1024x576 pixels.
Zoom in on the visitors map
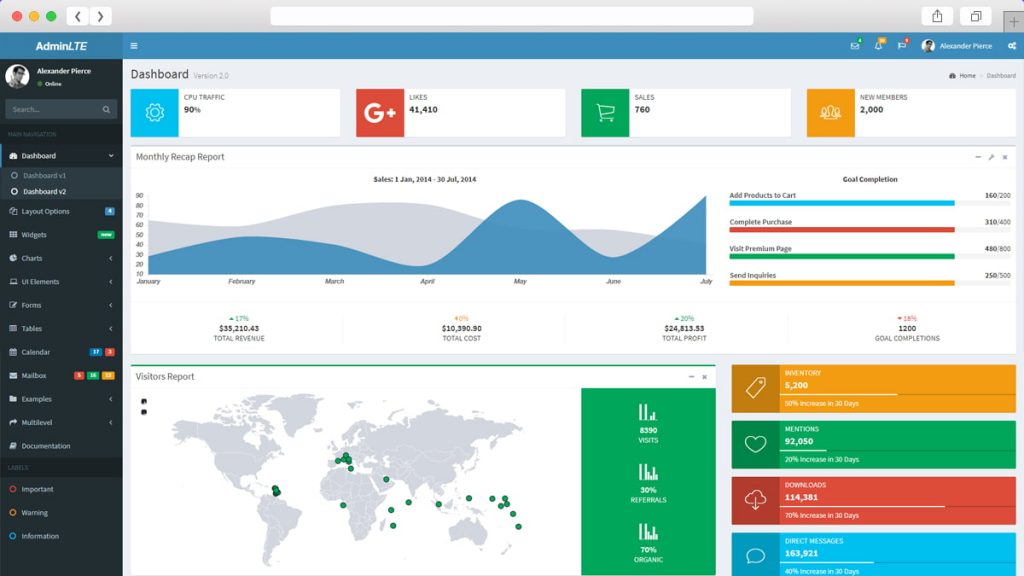tap(144, 401)
